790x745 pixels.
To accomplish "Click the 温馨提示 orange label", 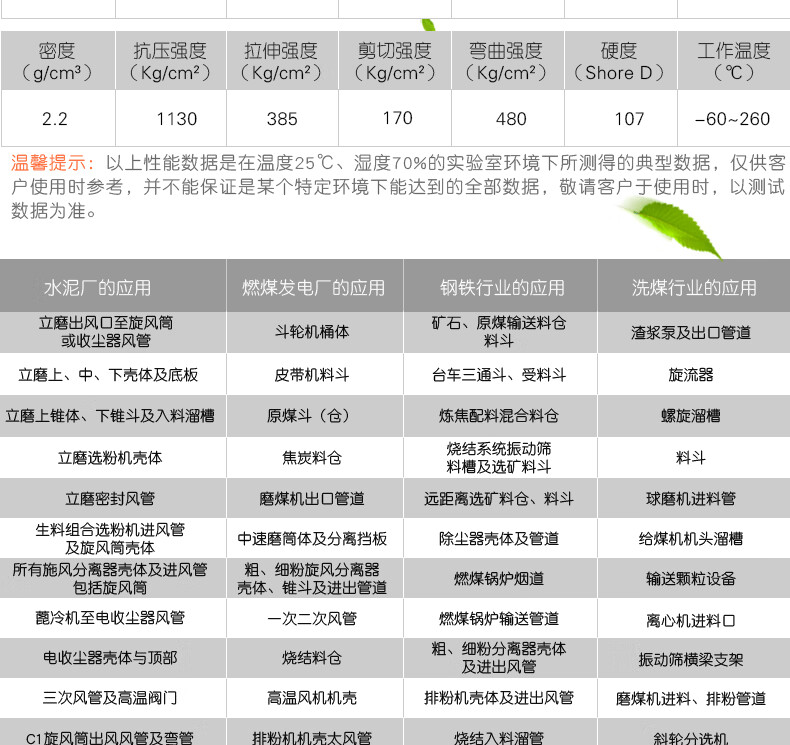I will 53,163.
